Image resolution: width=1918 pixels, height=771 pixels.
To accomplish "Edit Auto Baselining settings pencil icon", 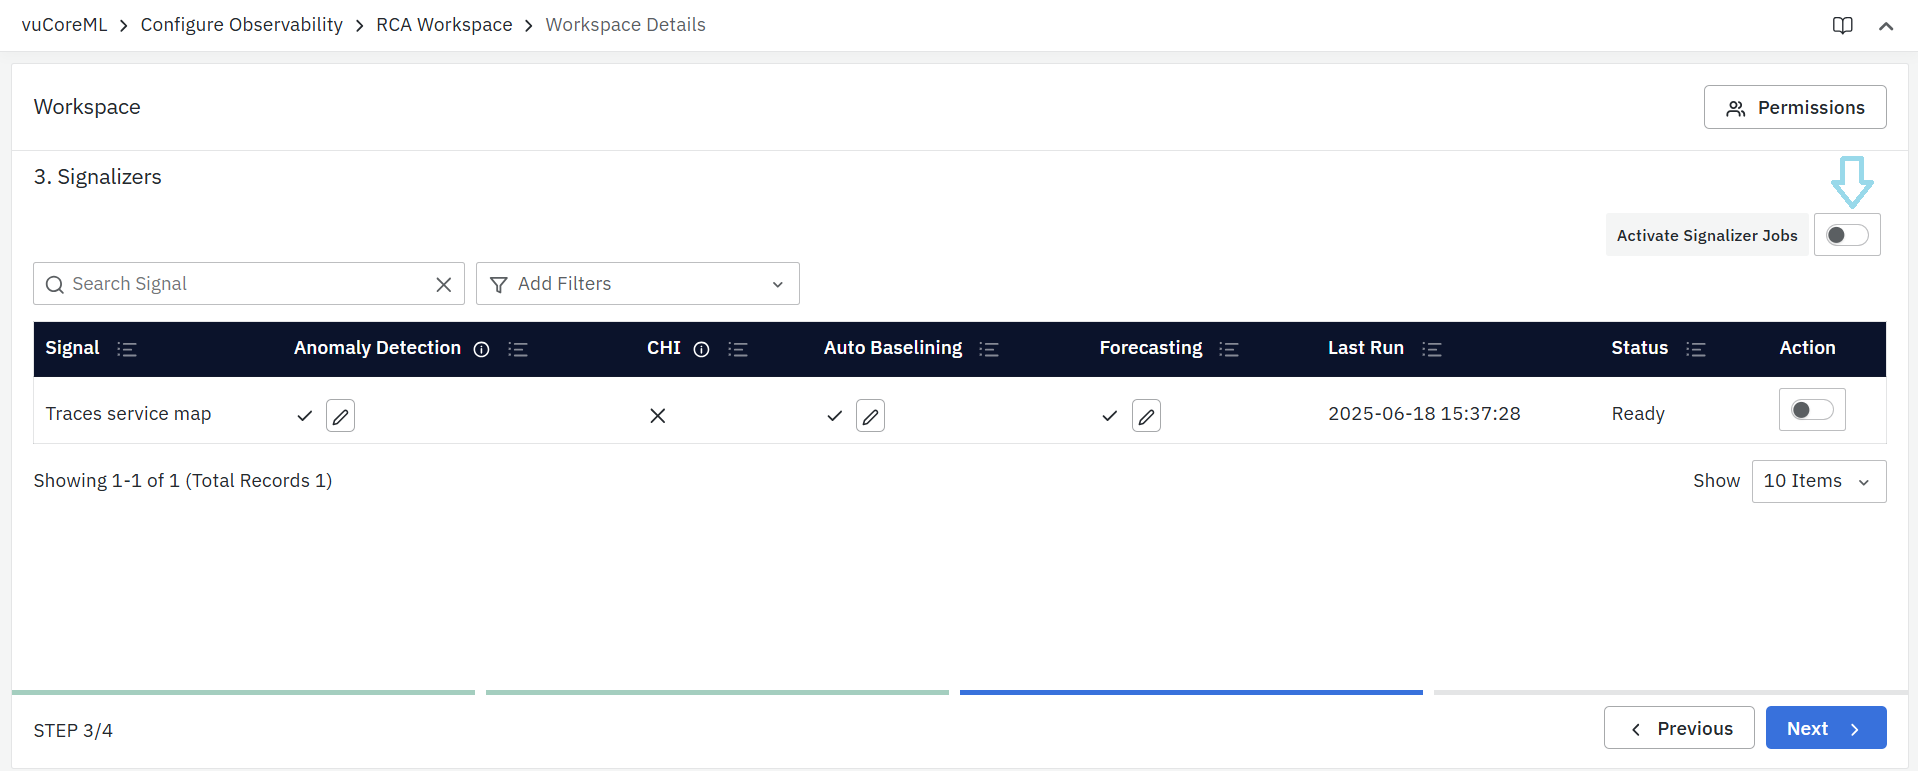I will click(x=870, y=416).
